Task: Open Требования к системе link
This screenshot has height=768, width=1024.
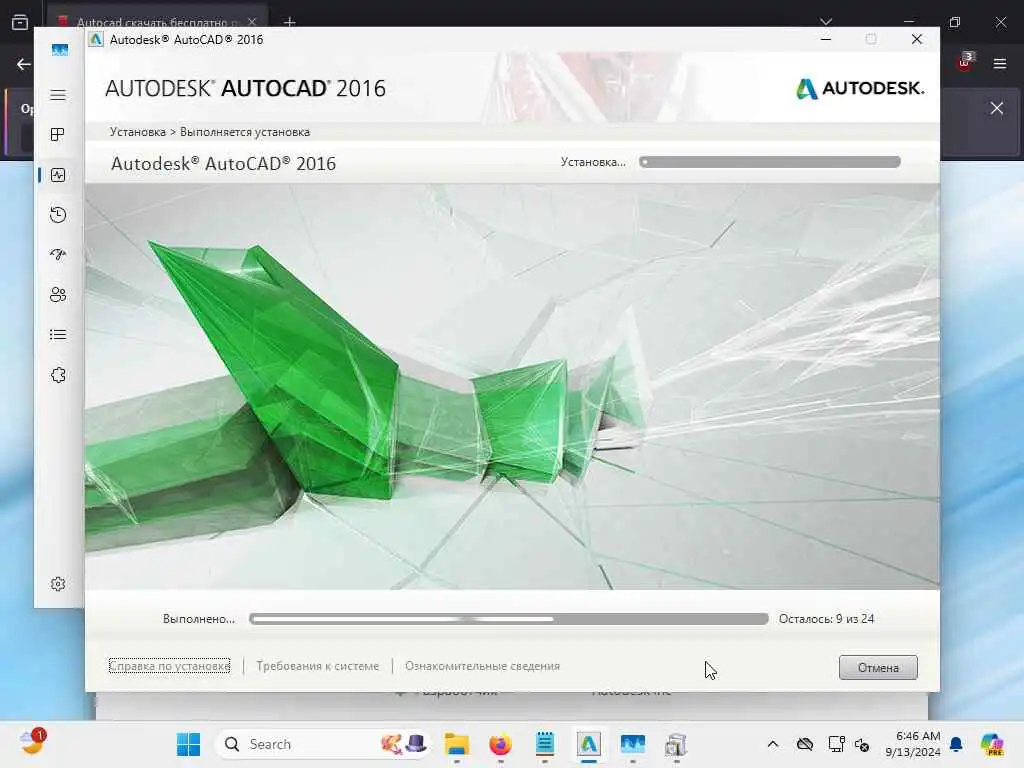Action: point(317,666)
